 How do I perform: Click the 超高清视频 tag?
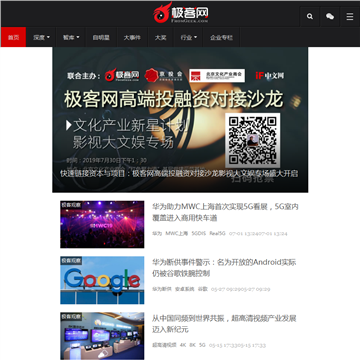click(164, 345)
